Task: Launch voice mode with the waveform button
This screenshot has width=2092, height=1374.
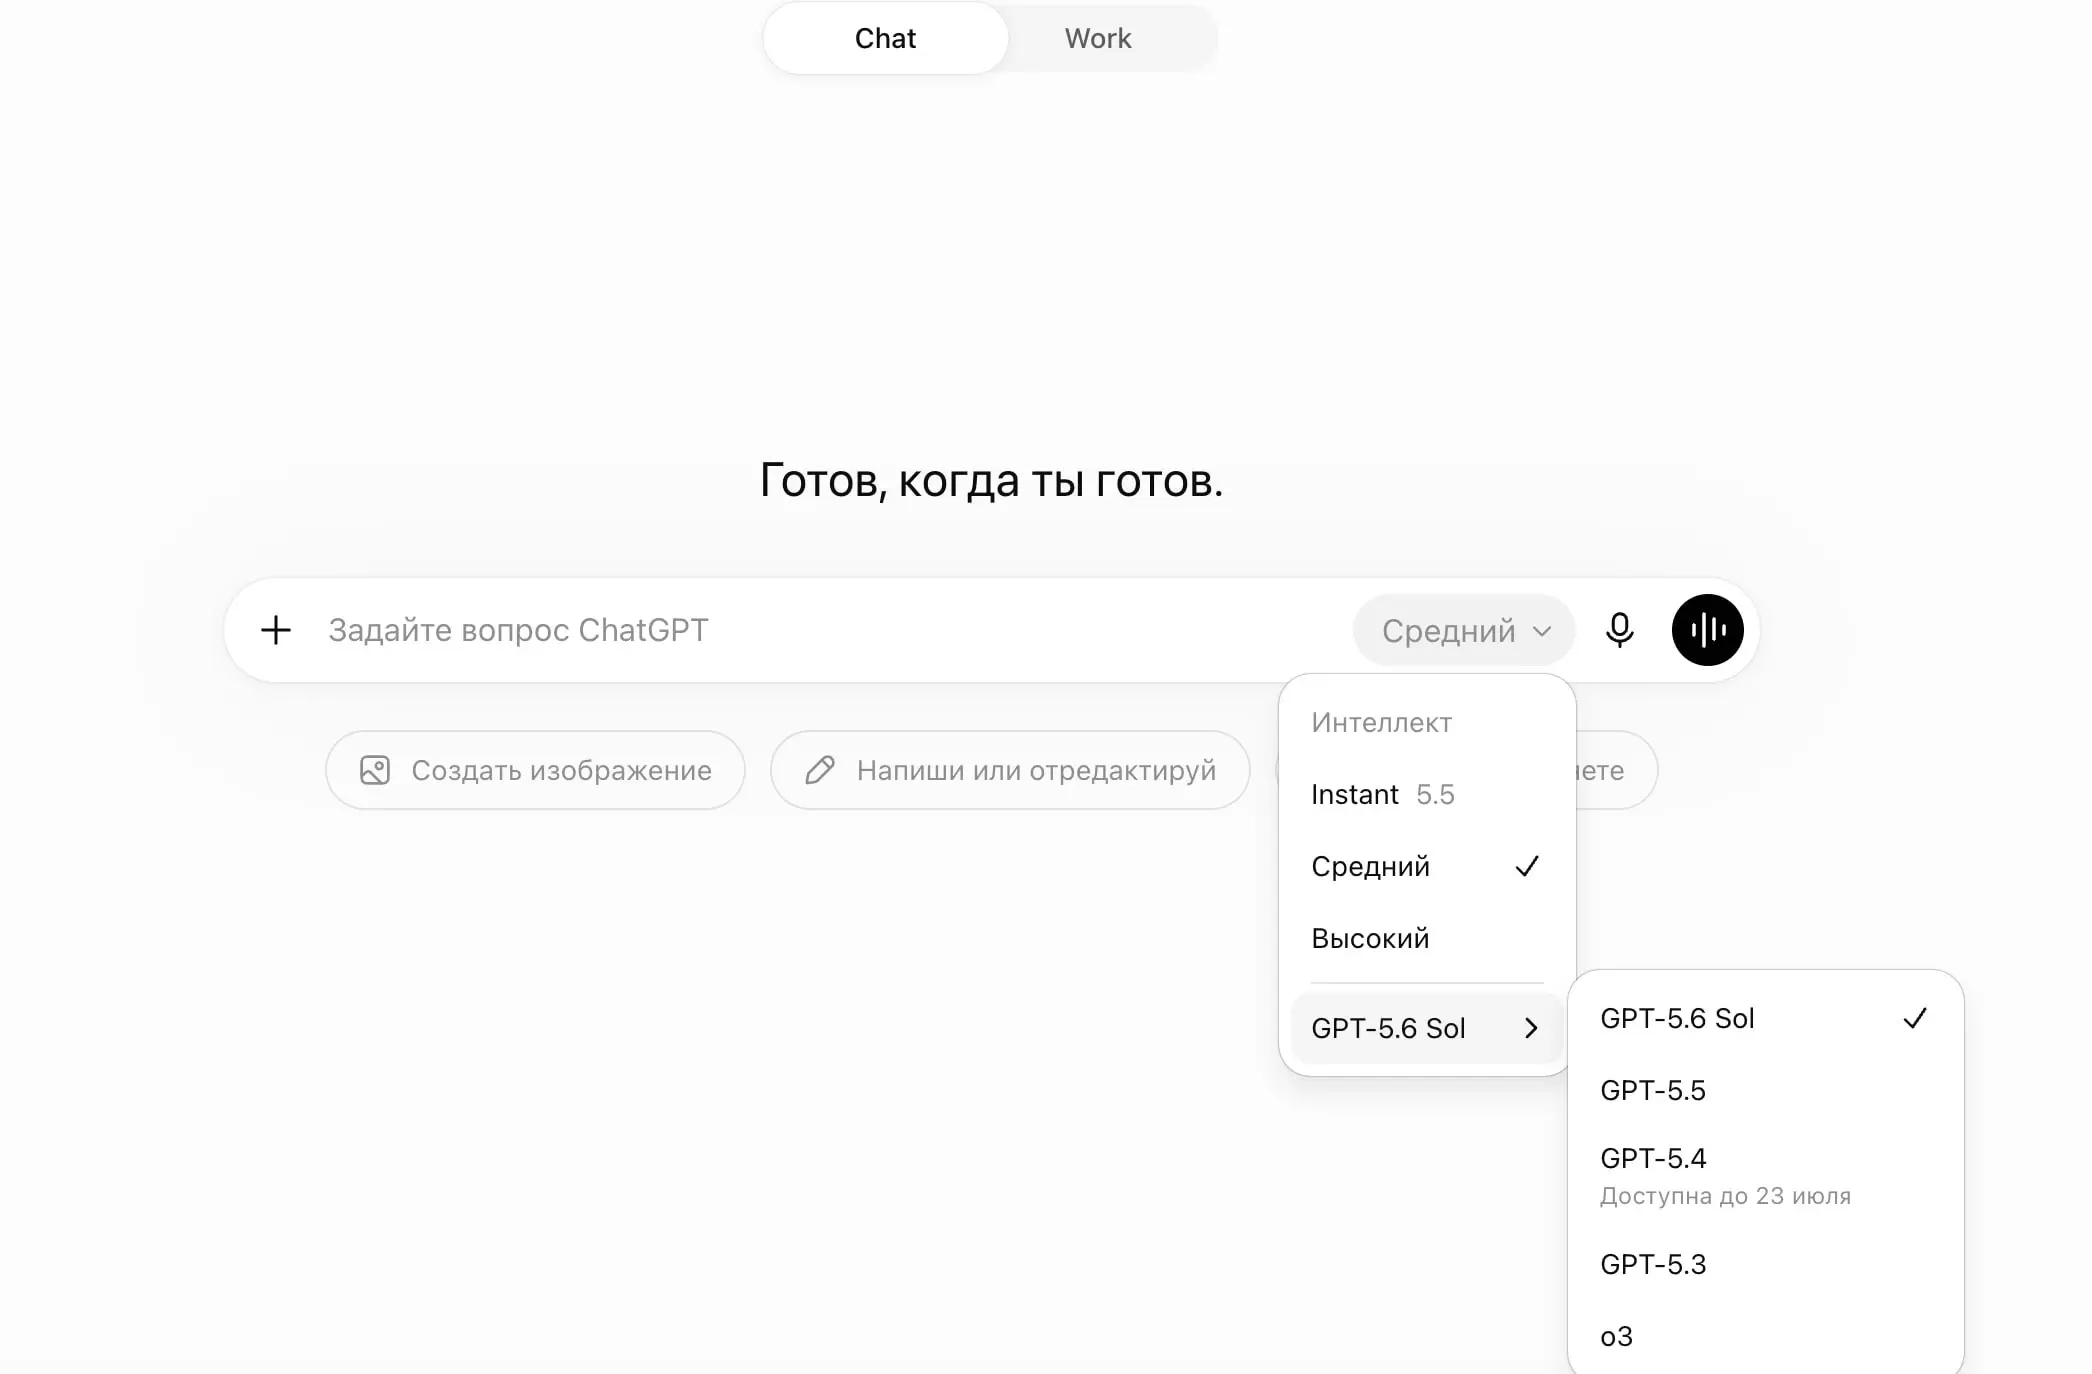Action: [1707, 630]
